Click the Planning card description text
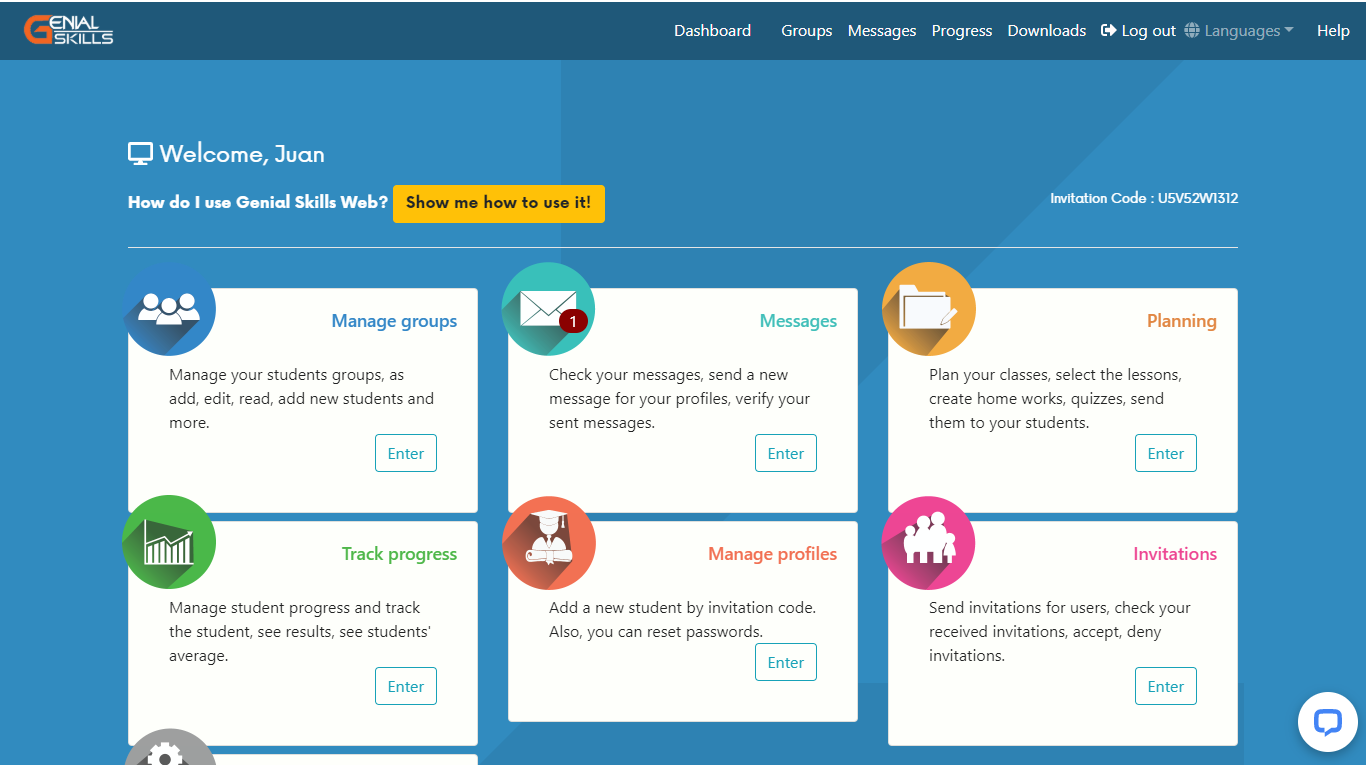Screen dimensions: 1366x768 coord(1055,399)
